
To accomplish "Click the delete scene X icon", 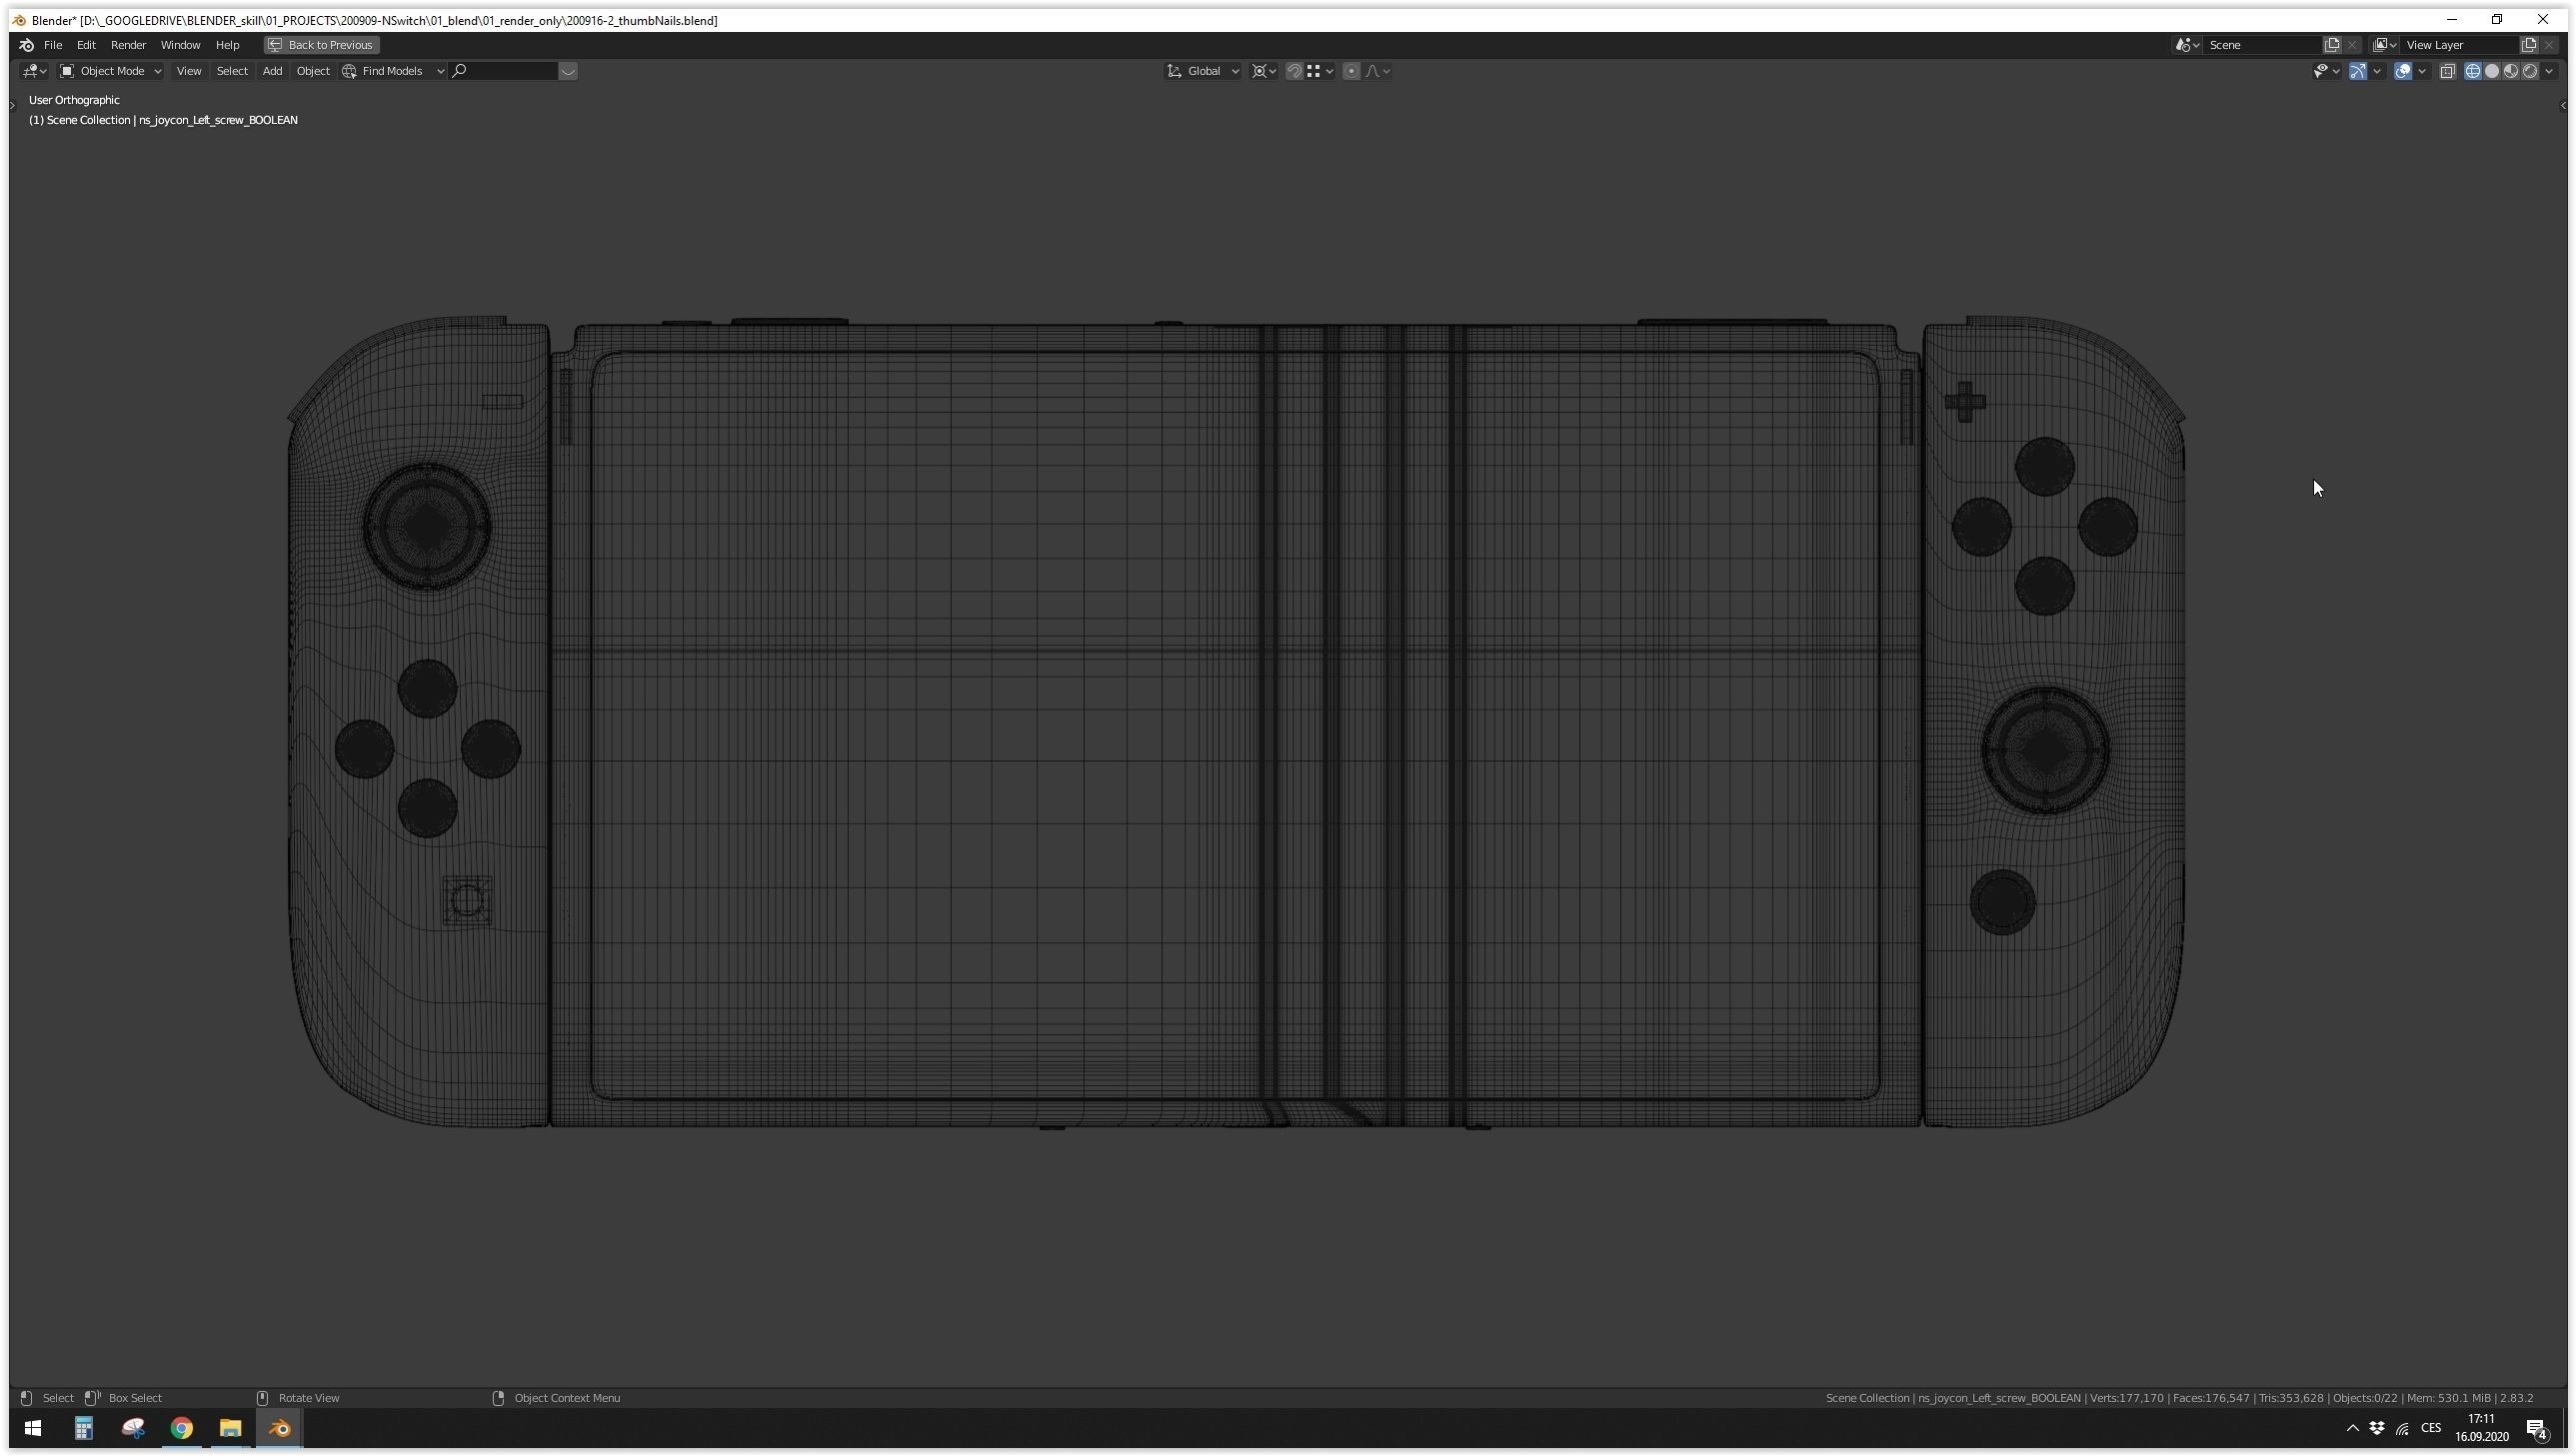I will [x=2352, y=45].
